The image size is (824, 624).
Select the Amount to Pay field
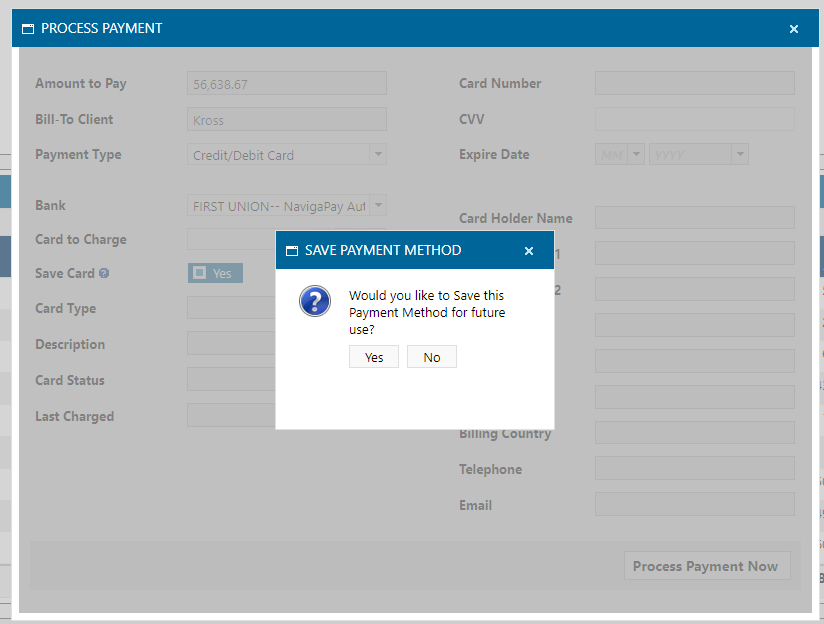[286, 84]
